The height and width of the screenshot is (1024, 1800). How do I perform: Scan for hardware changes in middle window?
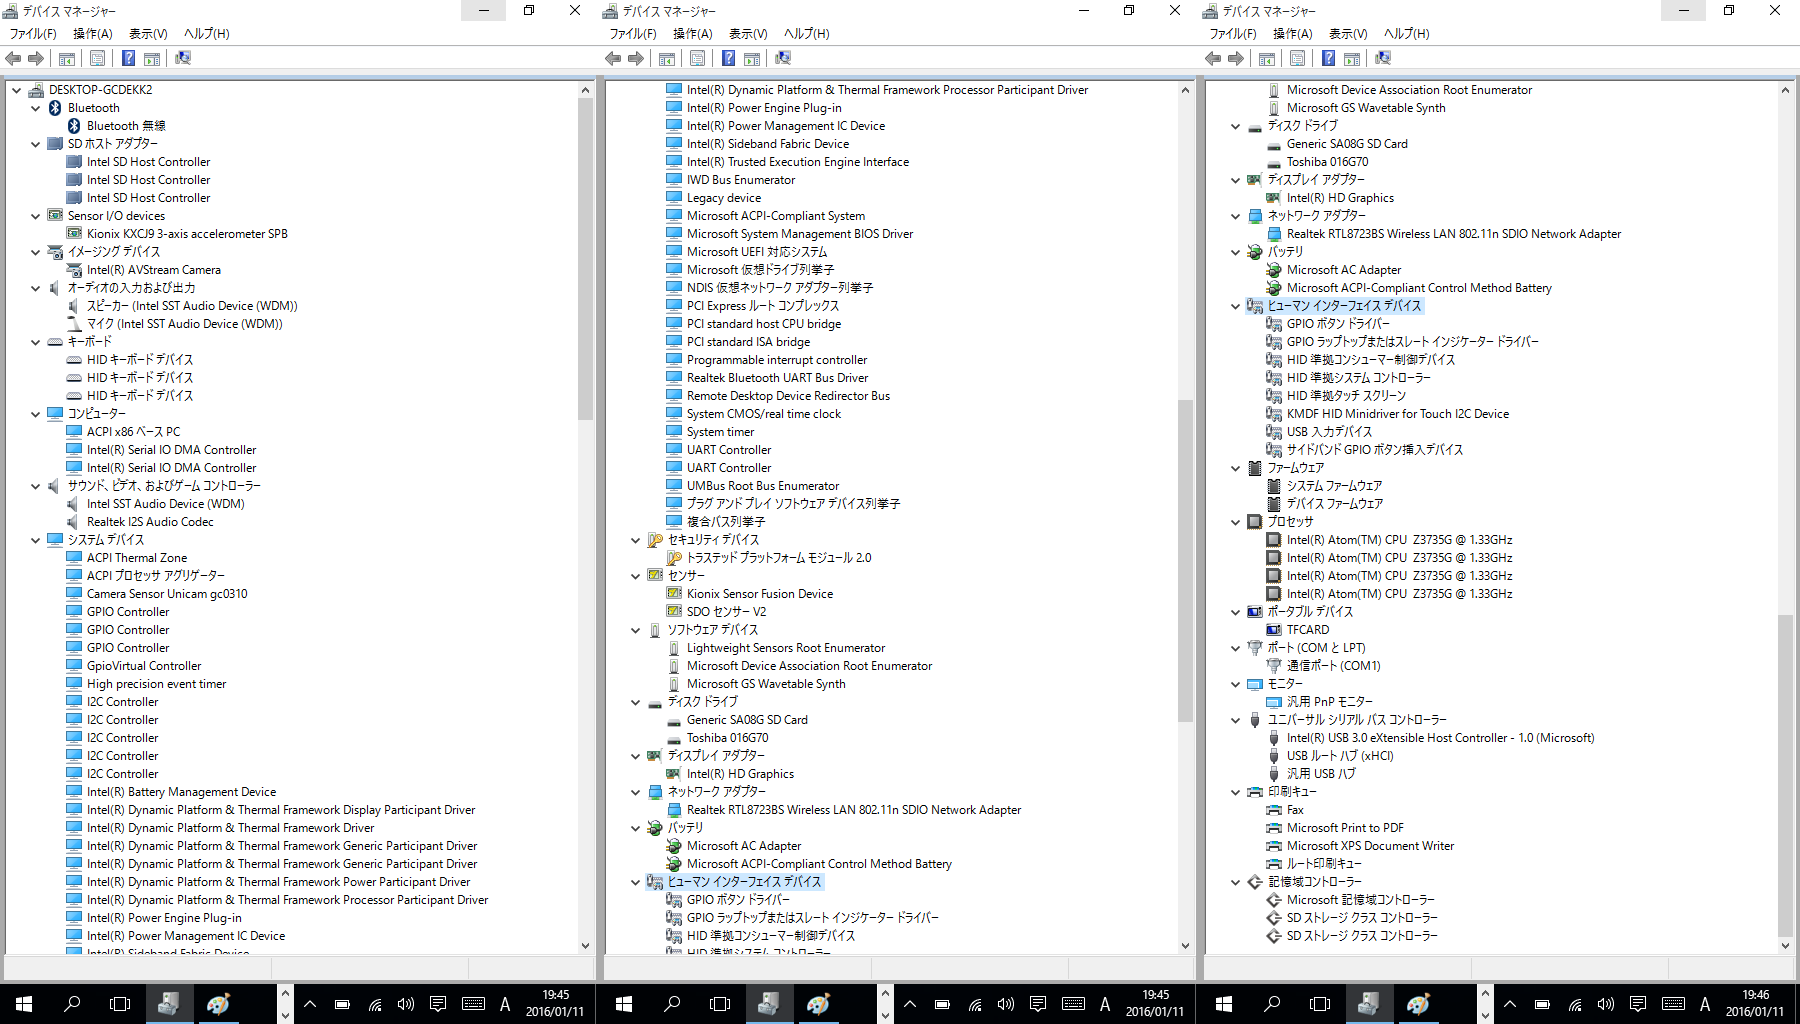[x=783, y=58]
